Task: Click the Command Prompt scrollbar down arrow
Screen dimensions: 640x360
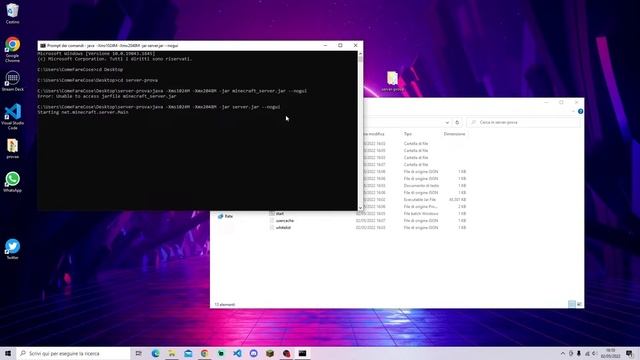Action: pos(360,208)
